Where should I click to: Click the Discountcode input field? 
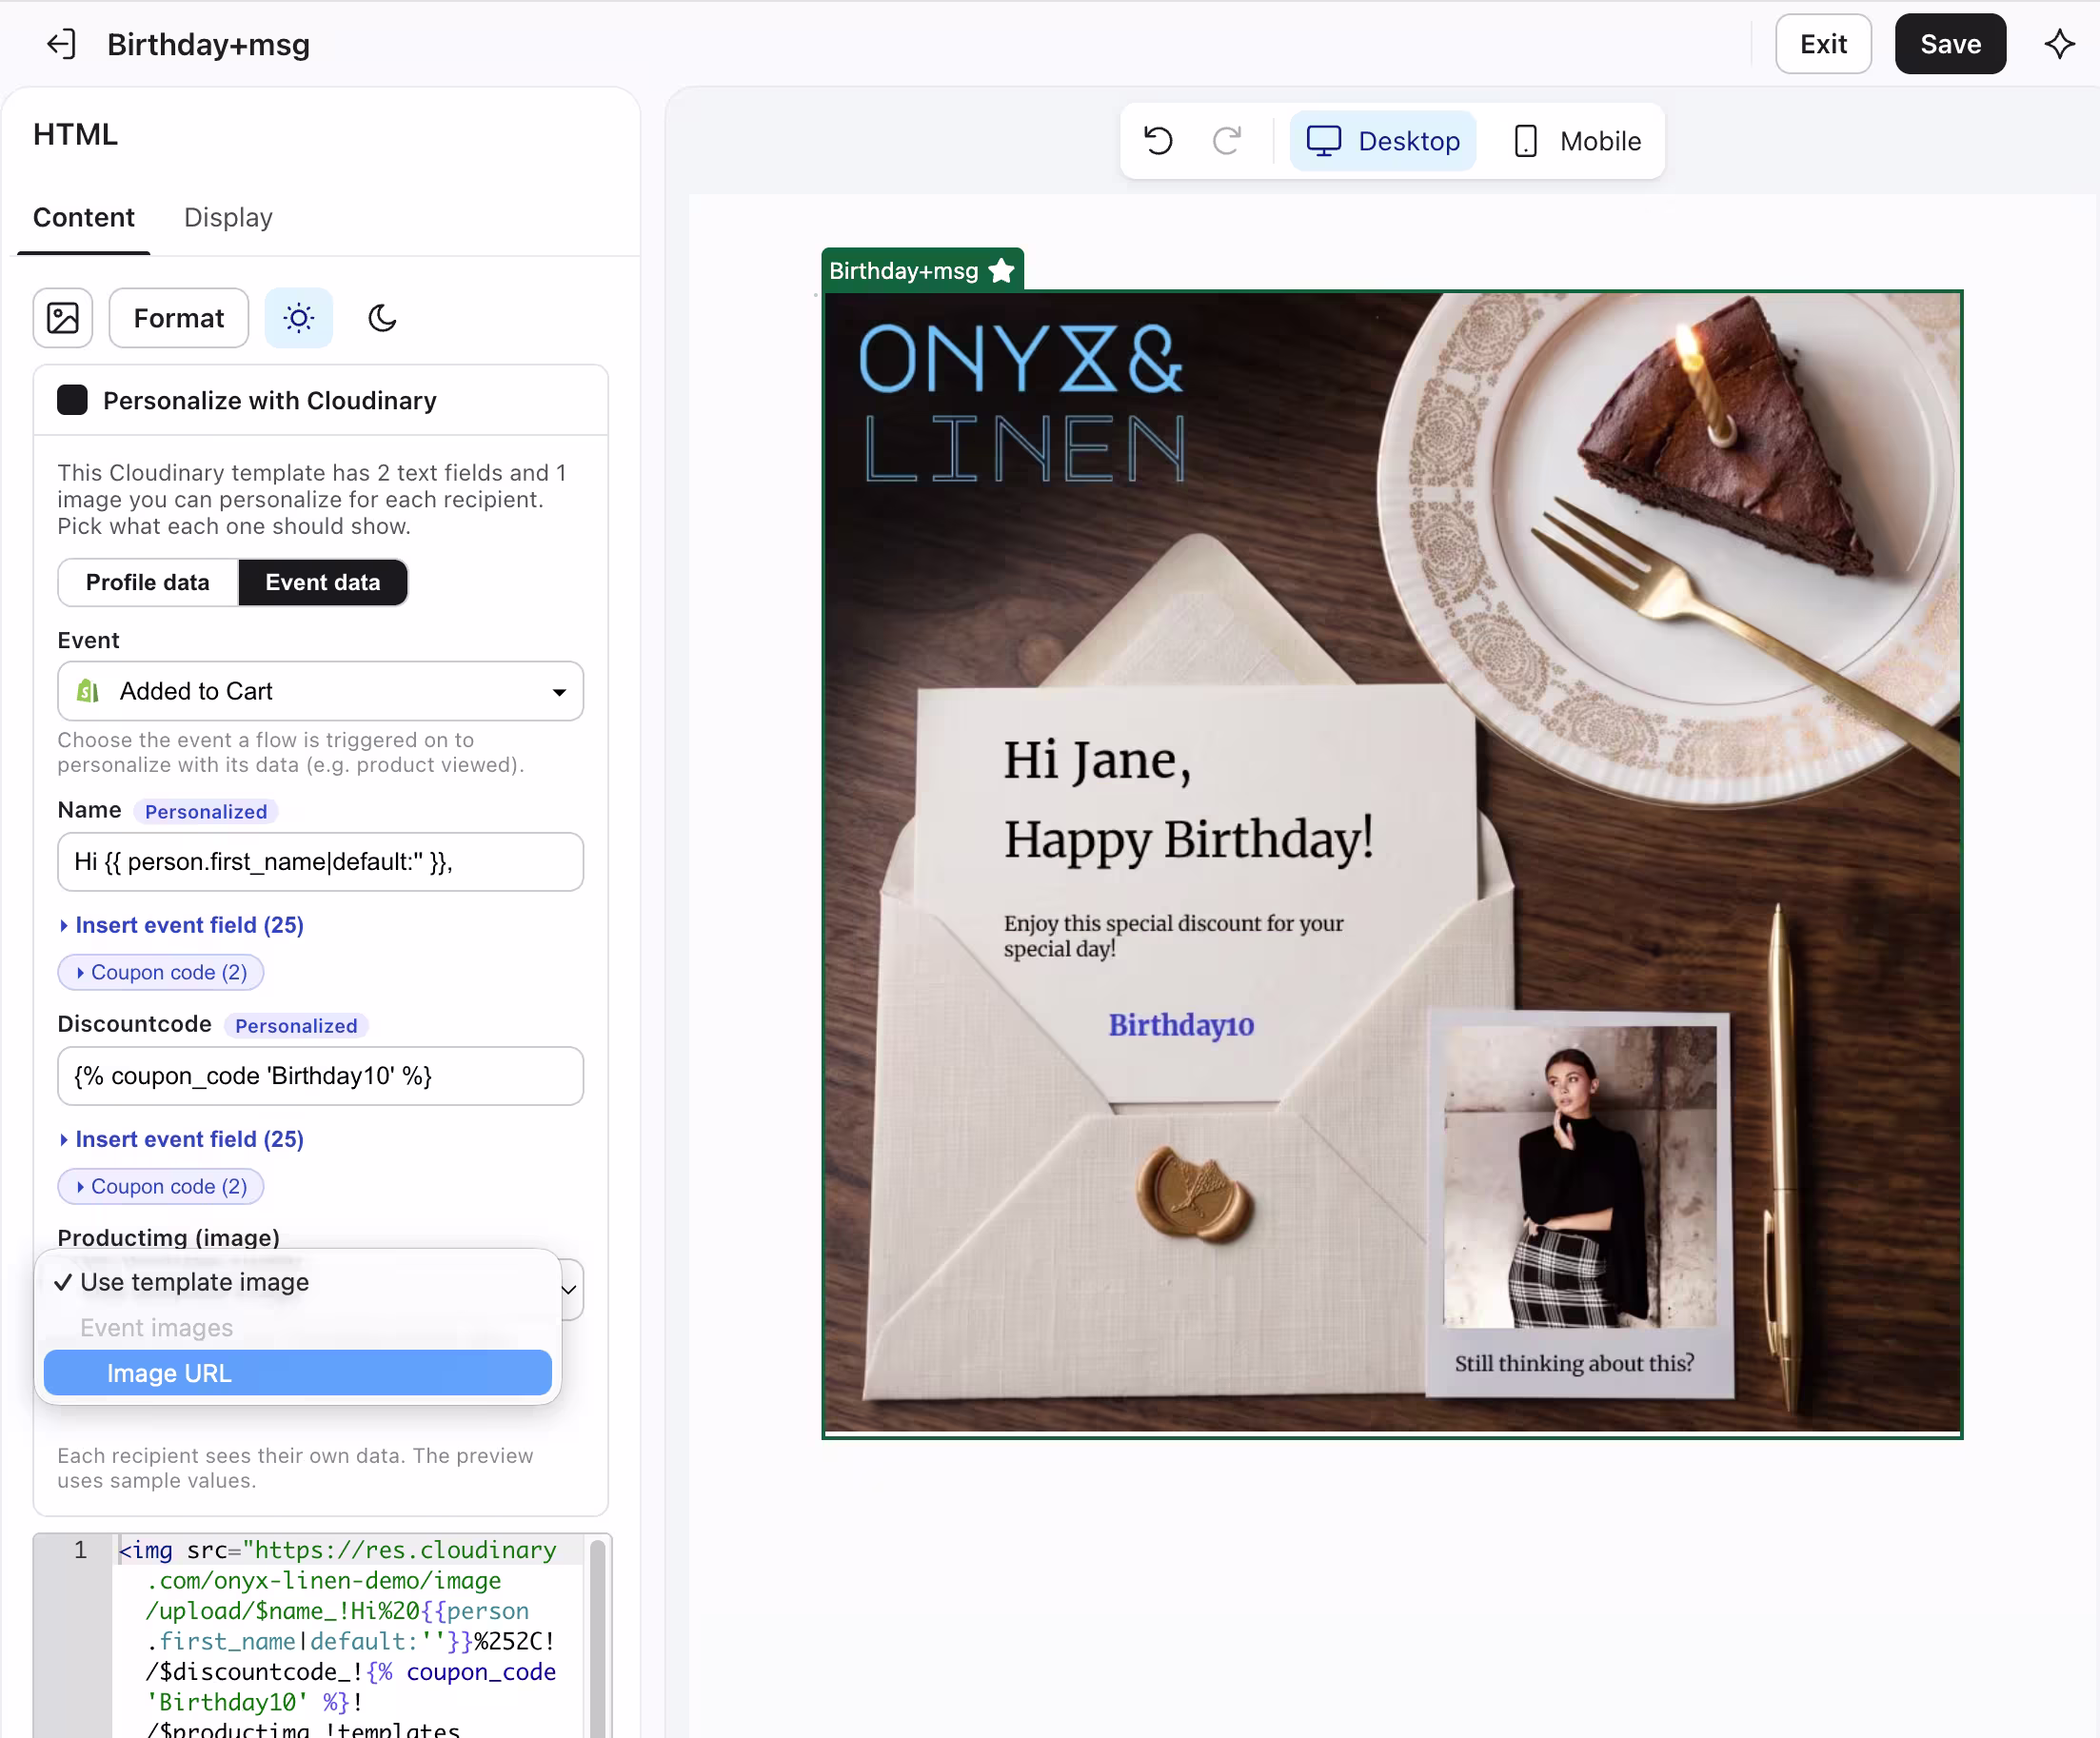pos(320,1076)
